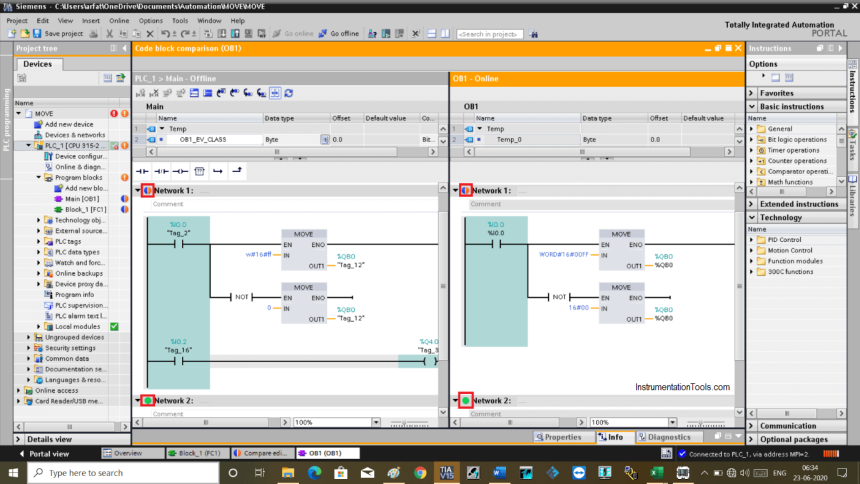Select the Devices tab in project tree
860x484 pixels.
[37, 64]
